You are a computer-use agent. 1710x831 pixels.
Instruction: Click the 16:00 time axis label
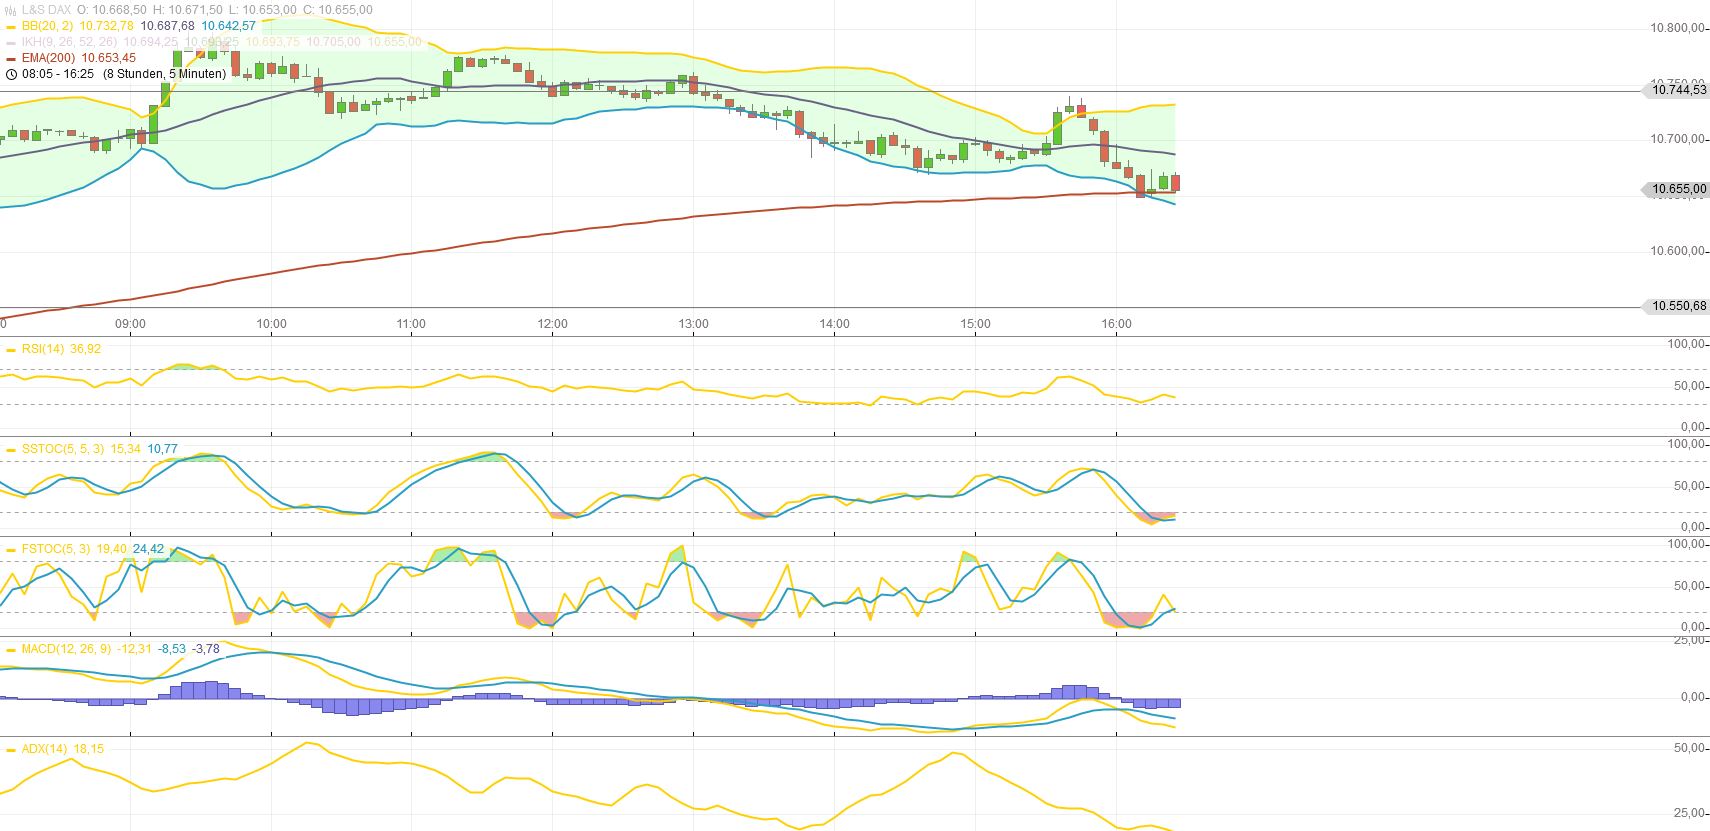1116,324
